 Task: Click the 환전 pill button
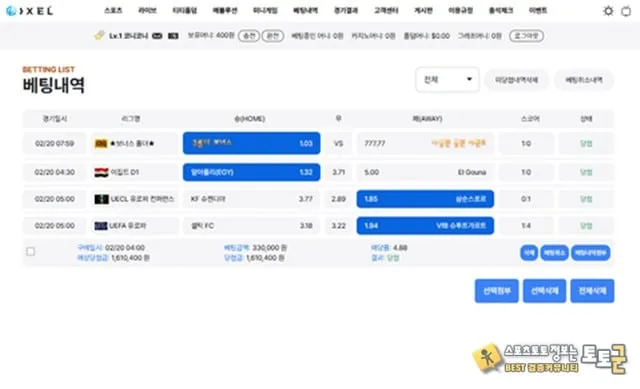273,36
